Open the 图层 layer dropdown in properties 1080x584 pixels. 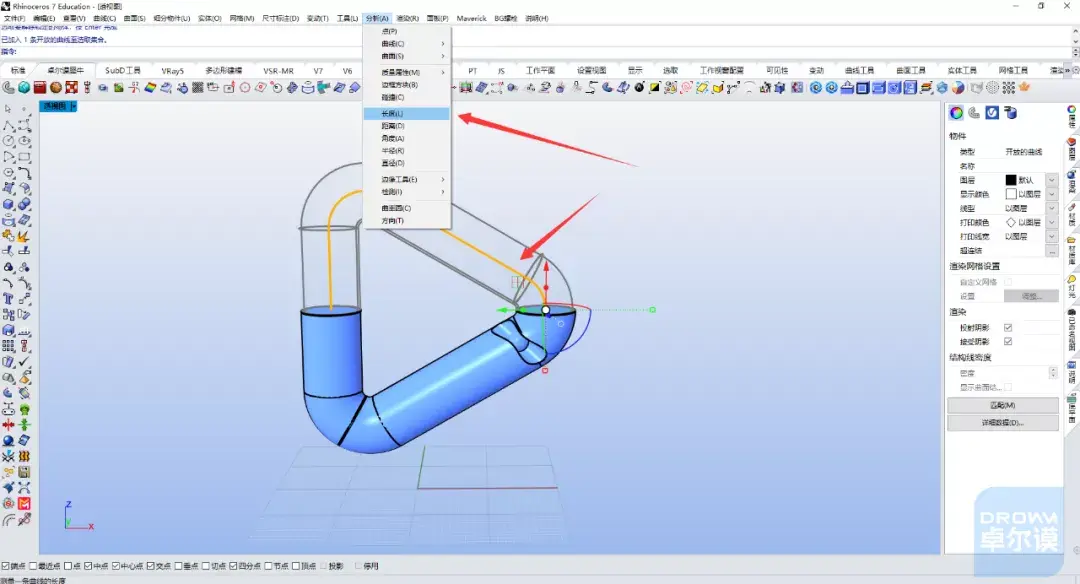[x=1052, y=180]
